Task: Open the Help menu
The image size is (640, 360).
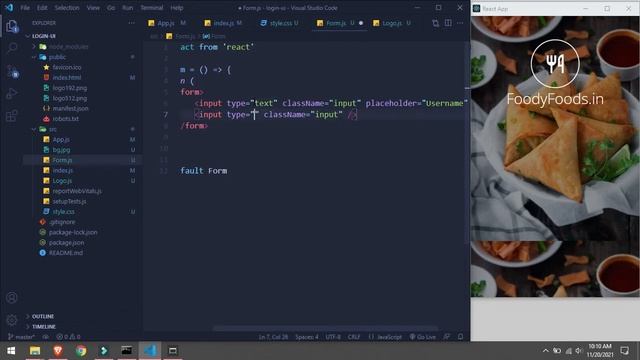Action: tap(177, 8)
